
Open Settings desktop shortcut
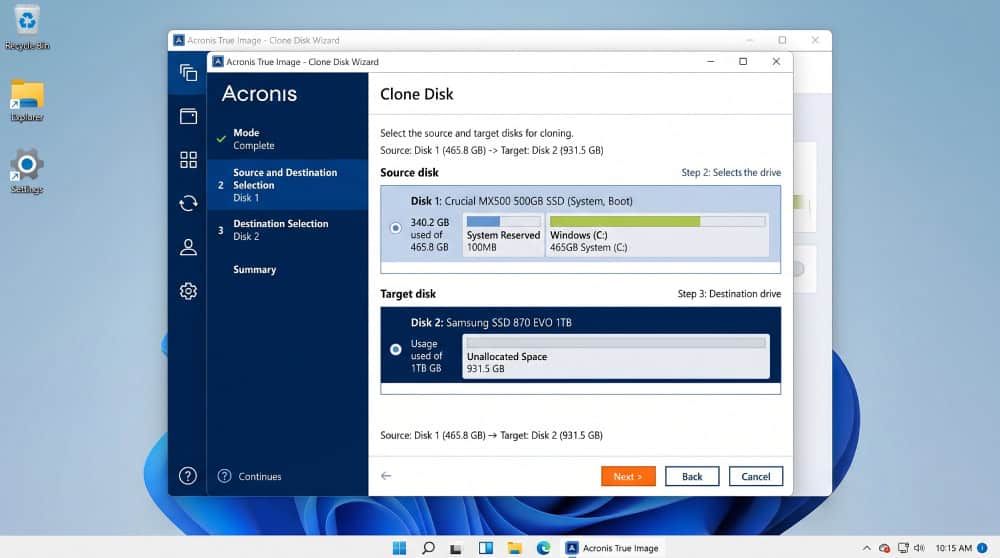pos(27,172)
